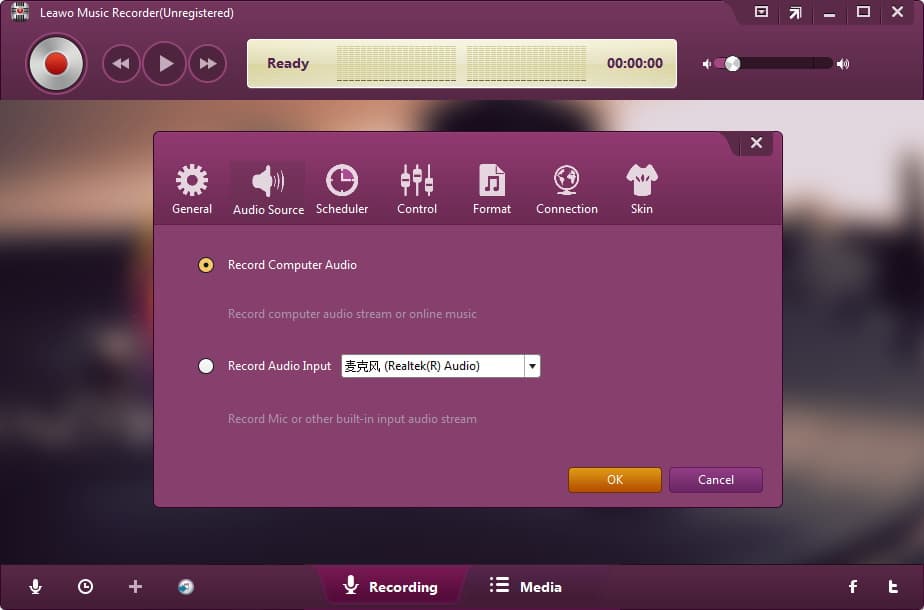Open the title bar dropdown menu icon
Screen dimensions: 924x610
pos(761,13)
